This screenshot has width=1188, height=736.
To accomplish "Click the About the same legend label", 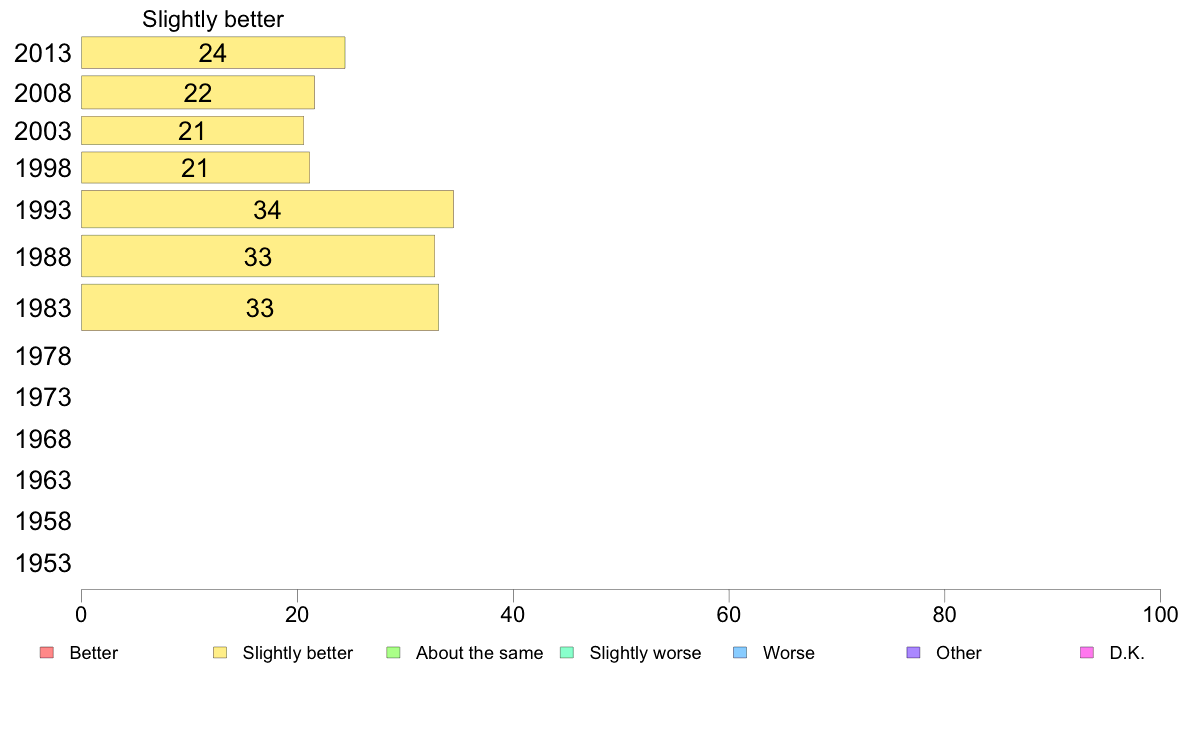I will point(480,653).
